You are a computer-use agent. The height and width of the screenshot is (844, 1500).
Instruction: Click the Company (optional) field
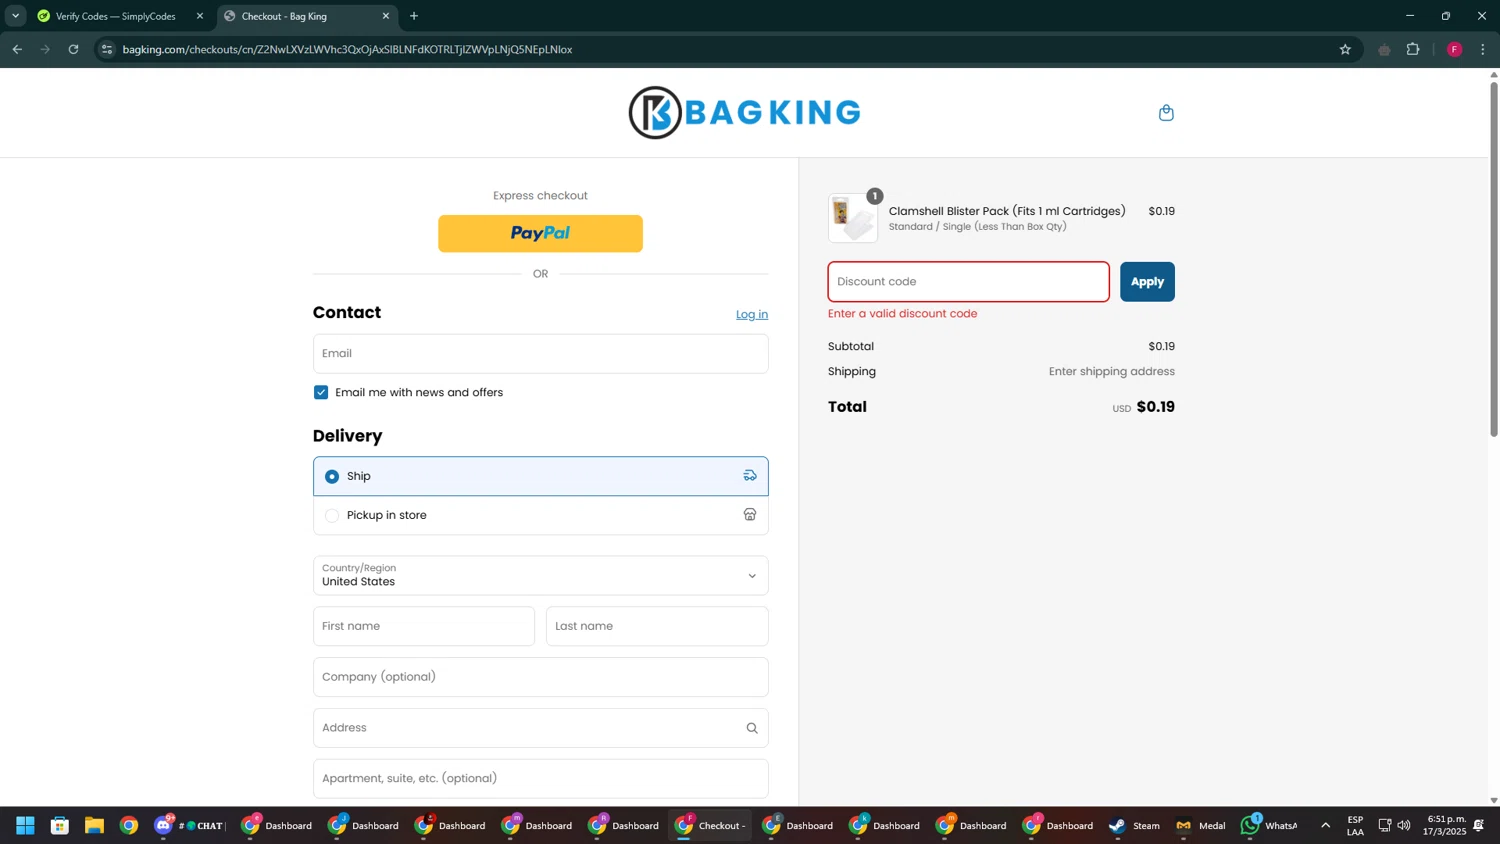[540, 677]
